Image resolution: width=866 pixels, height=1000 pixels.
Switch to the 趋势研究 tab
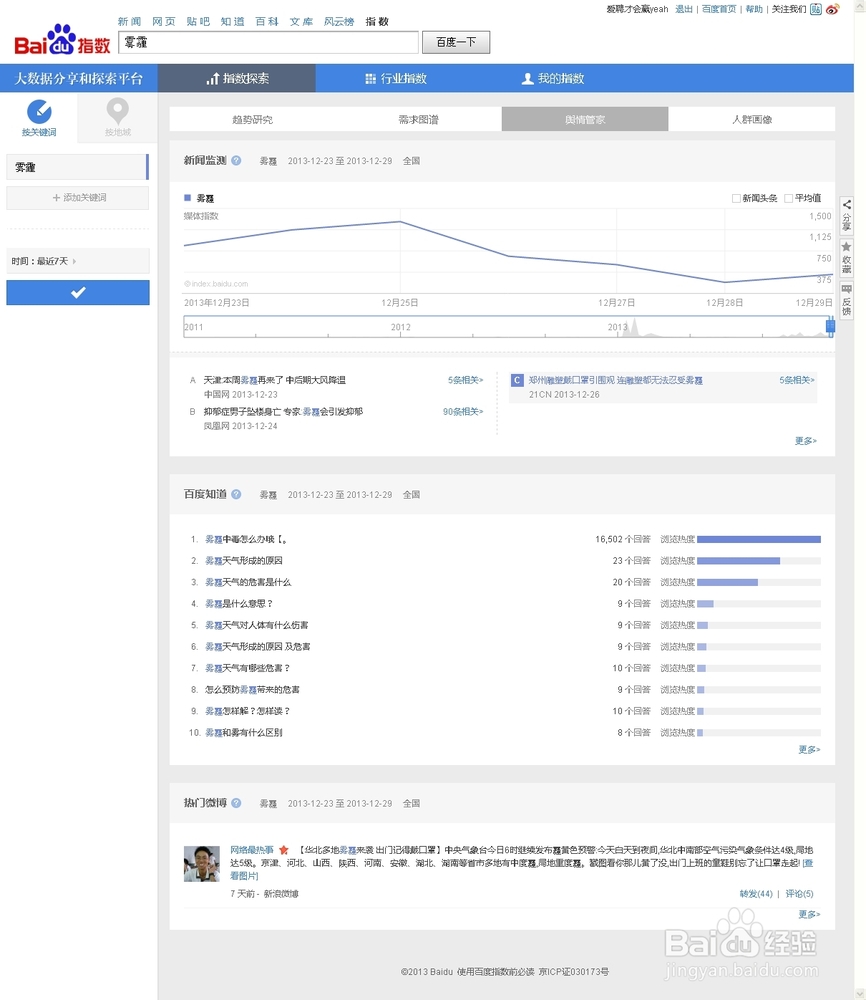pyautogui.click(x=253, y=119)
